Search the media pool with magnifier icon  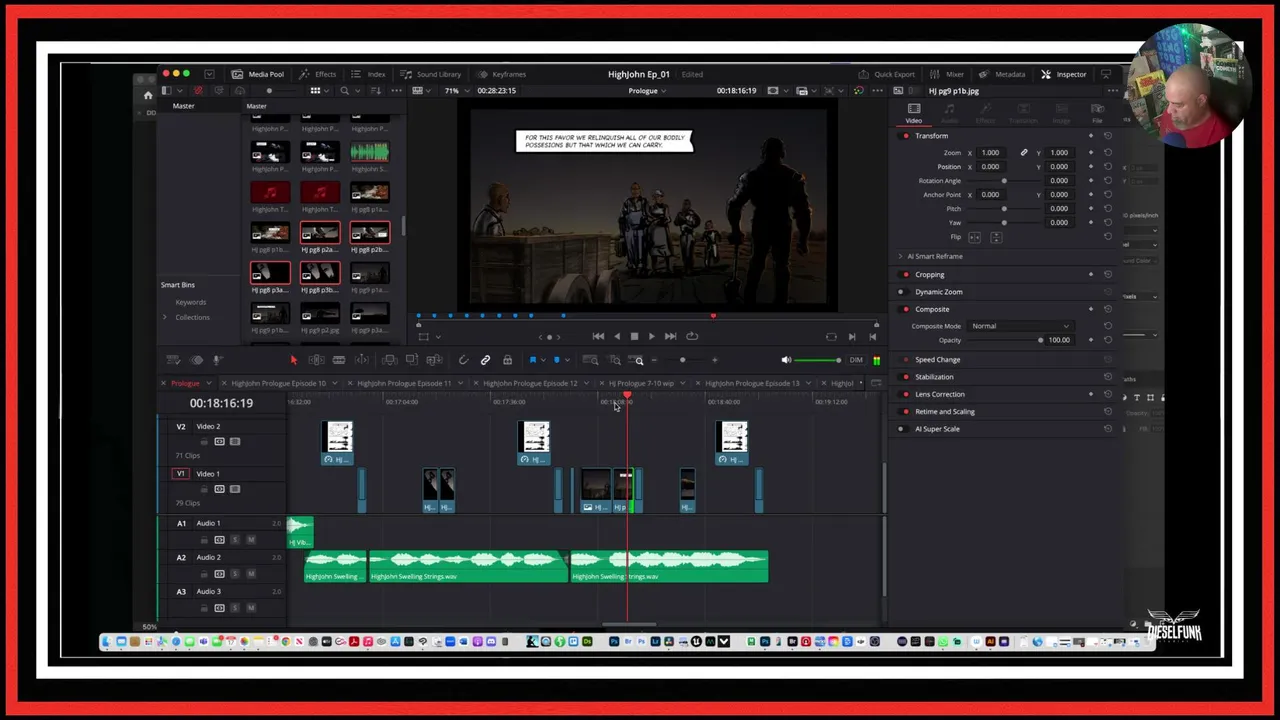pyautogui.click(x=344, y=91)
